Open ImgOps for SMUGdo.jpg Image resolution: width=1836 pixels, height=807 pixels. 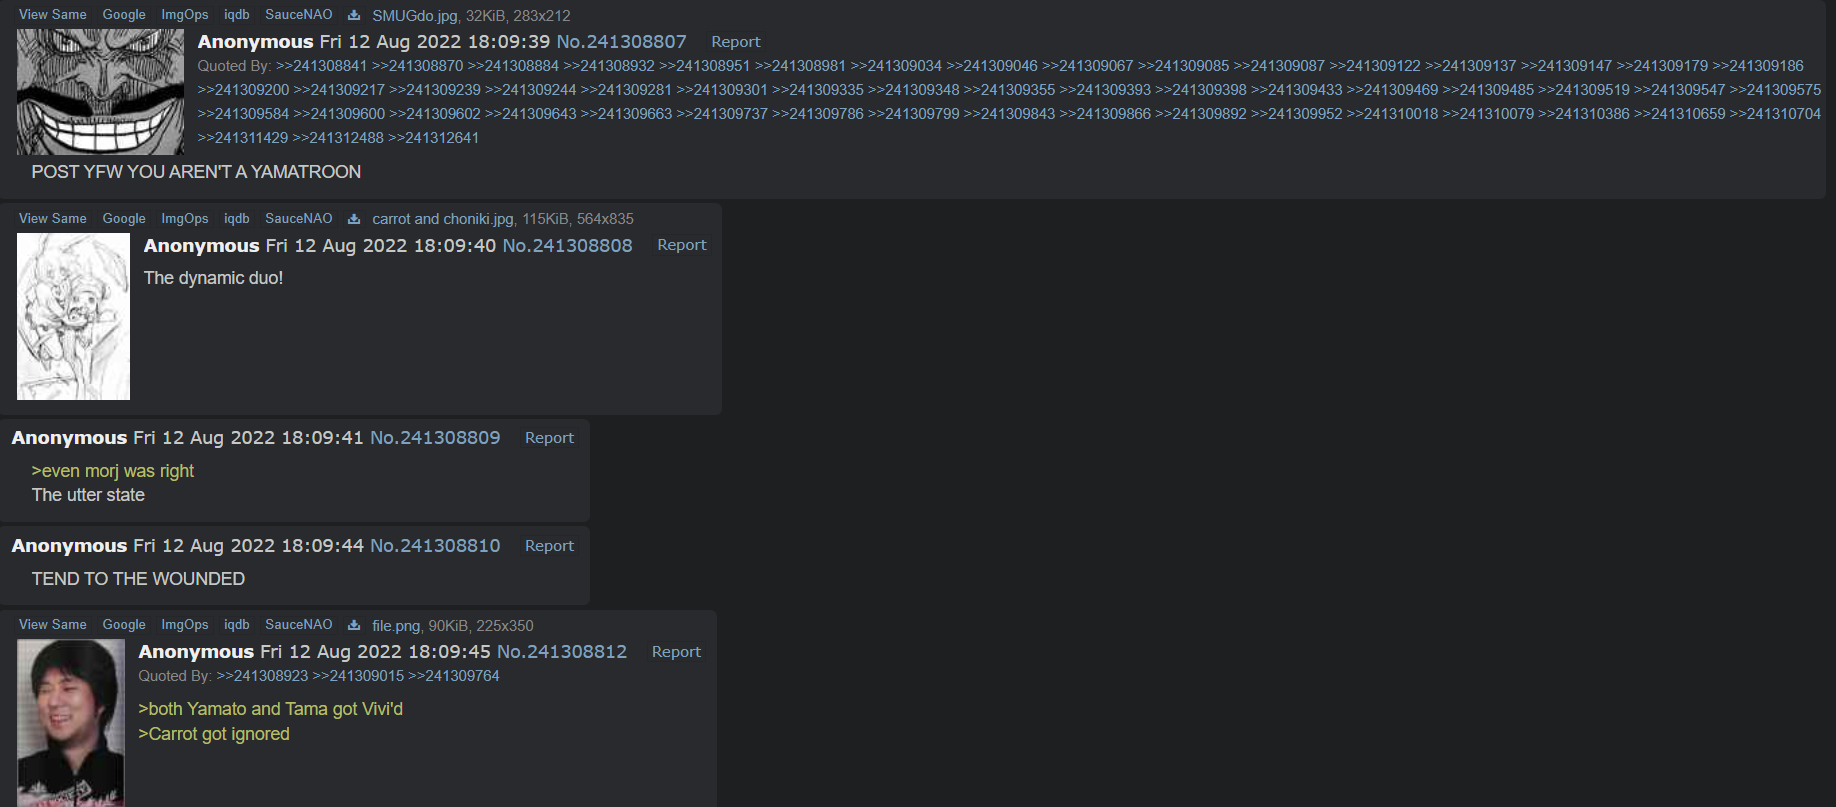185,15
